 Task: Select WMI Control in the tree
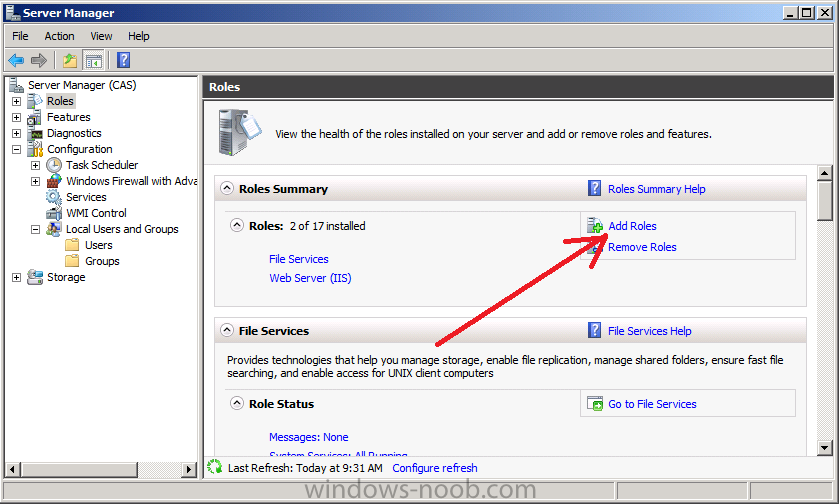(x=96, y=213)
